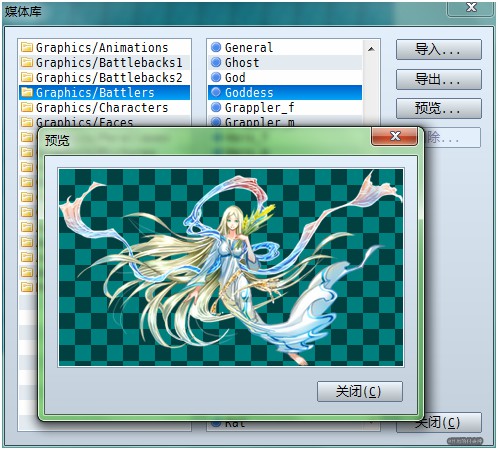
Task: Close the 预览 dialog with red X
Action: tap(395, 136)
